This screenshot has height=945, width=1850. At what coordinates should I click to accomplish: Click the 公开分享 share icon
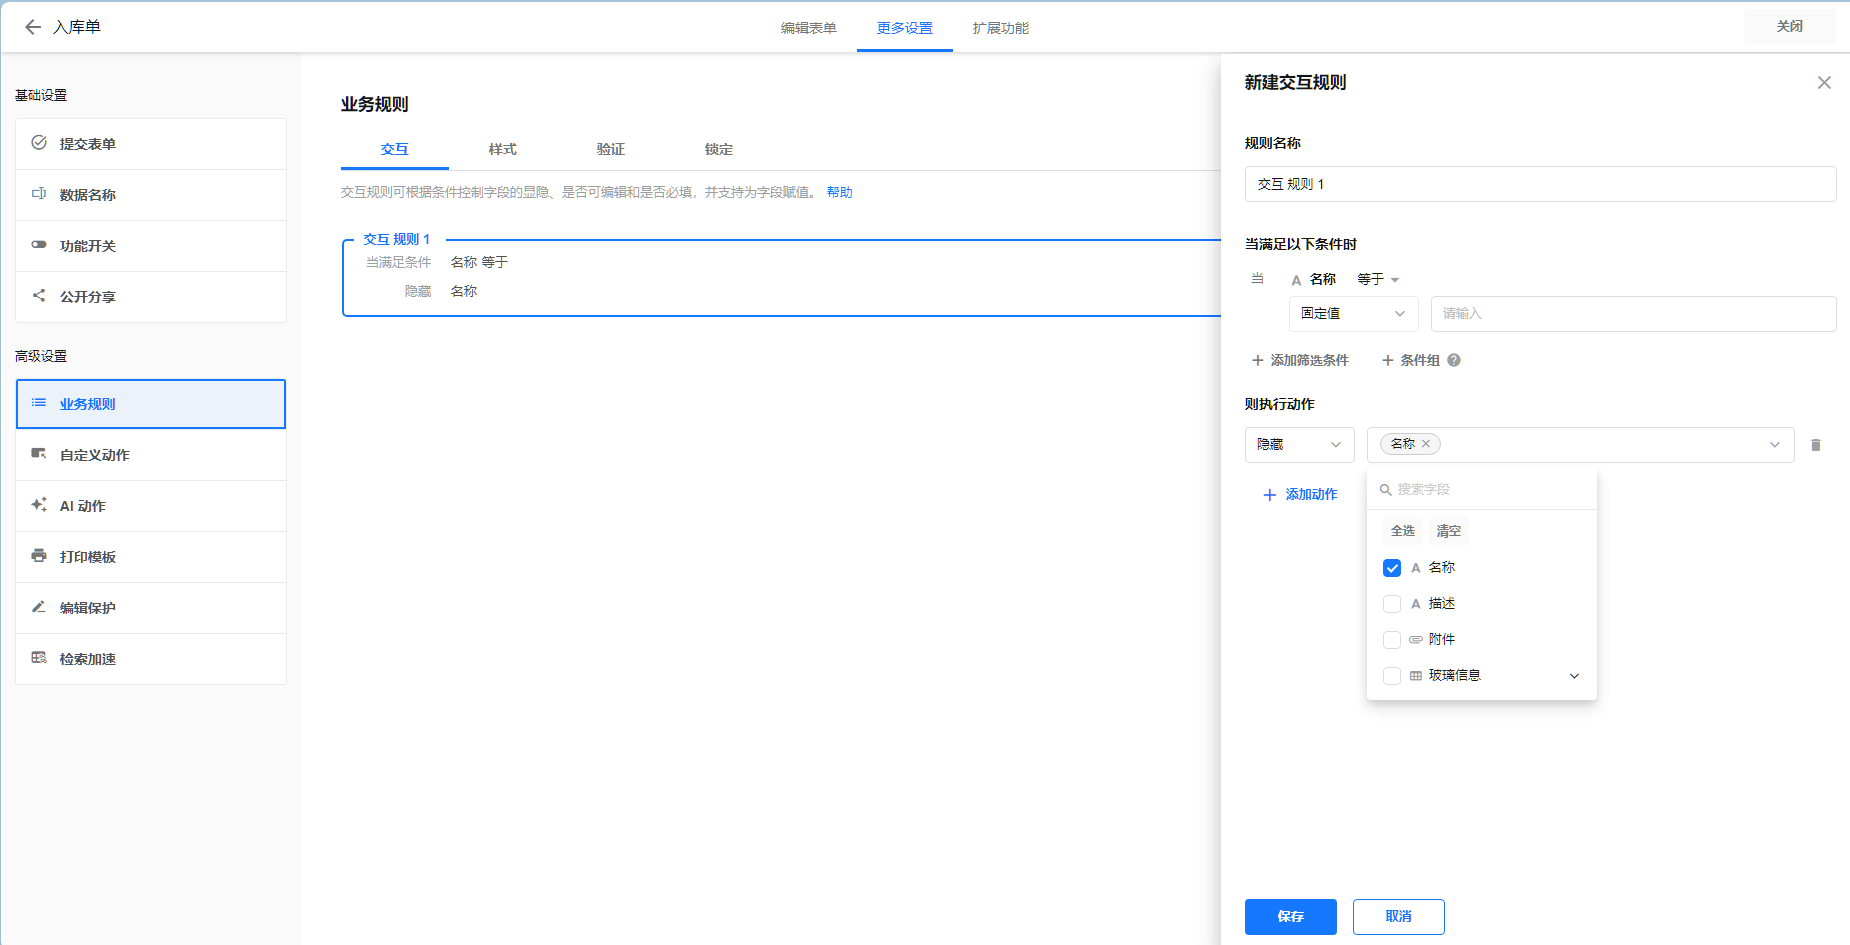pos(39,296)
